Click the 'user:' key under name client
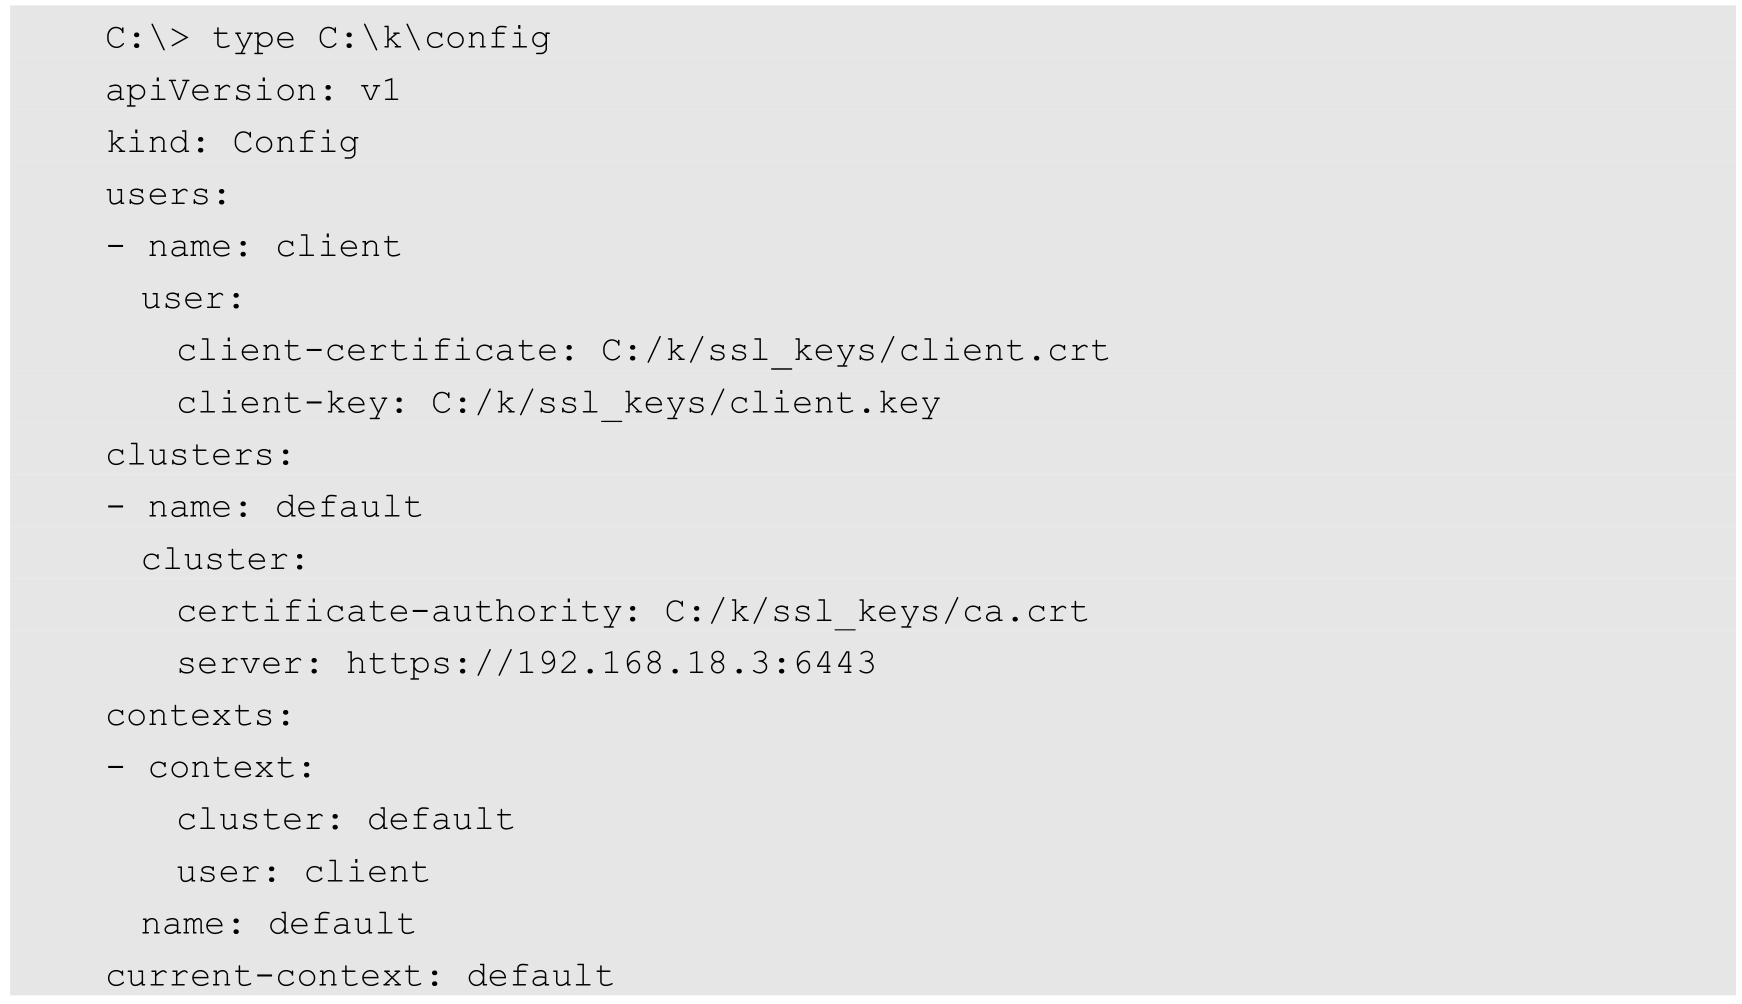1742x1004 pixels. pos(192,299)
